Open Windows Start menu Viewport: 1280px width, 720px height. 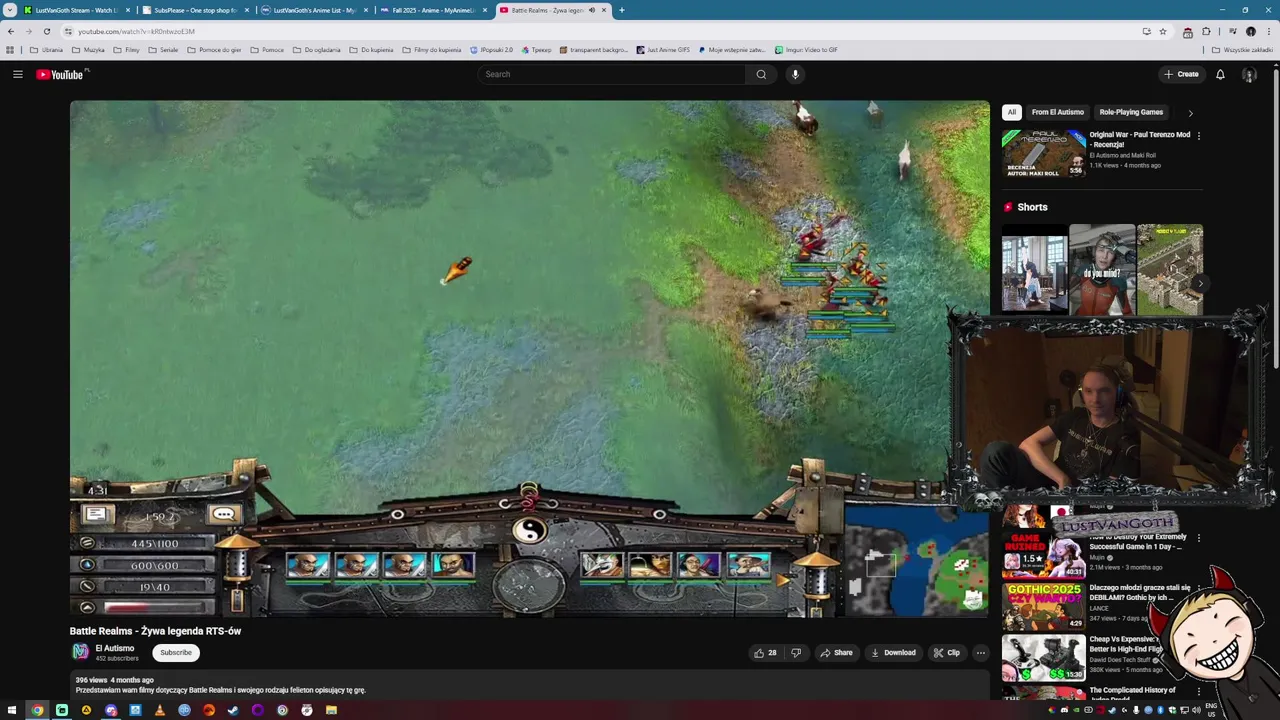point(12,710)
